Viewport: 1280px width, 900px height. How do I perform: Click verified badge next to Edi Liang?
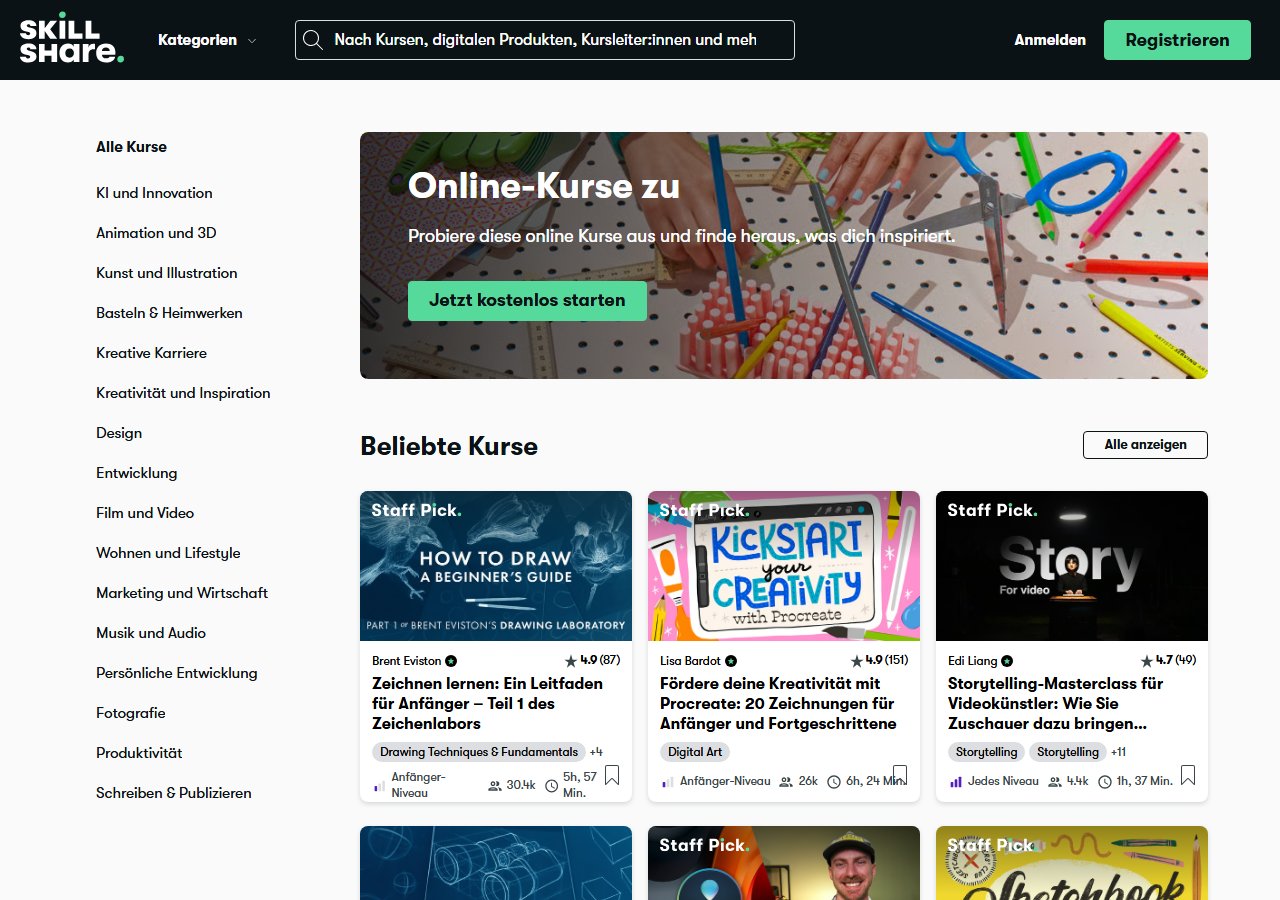[1007, 661]
